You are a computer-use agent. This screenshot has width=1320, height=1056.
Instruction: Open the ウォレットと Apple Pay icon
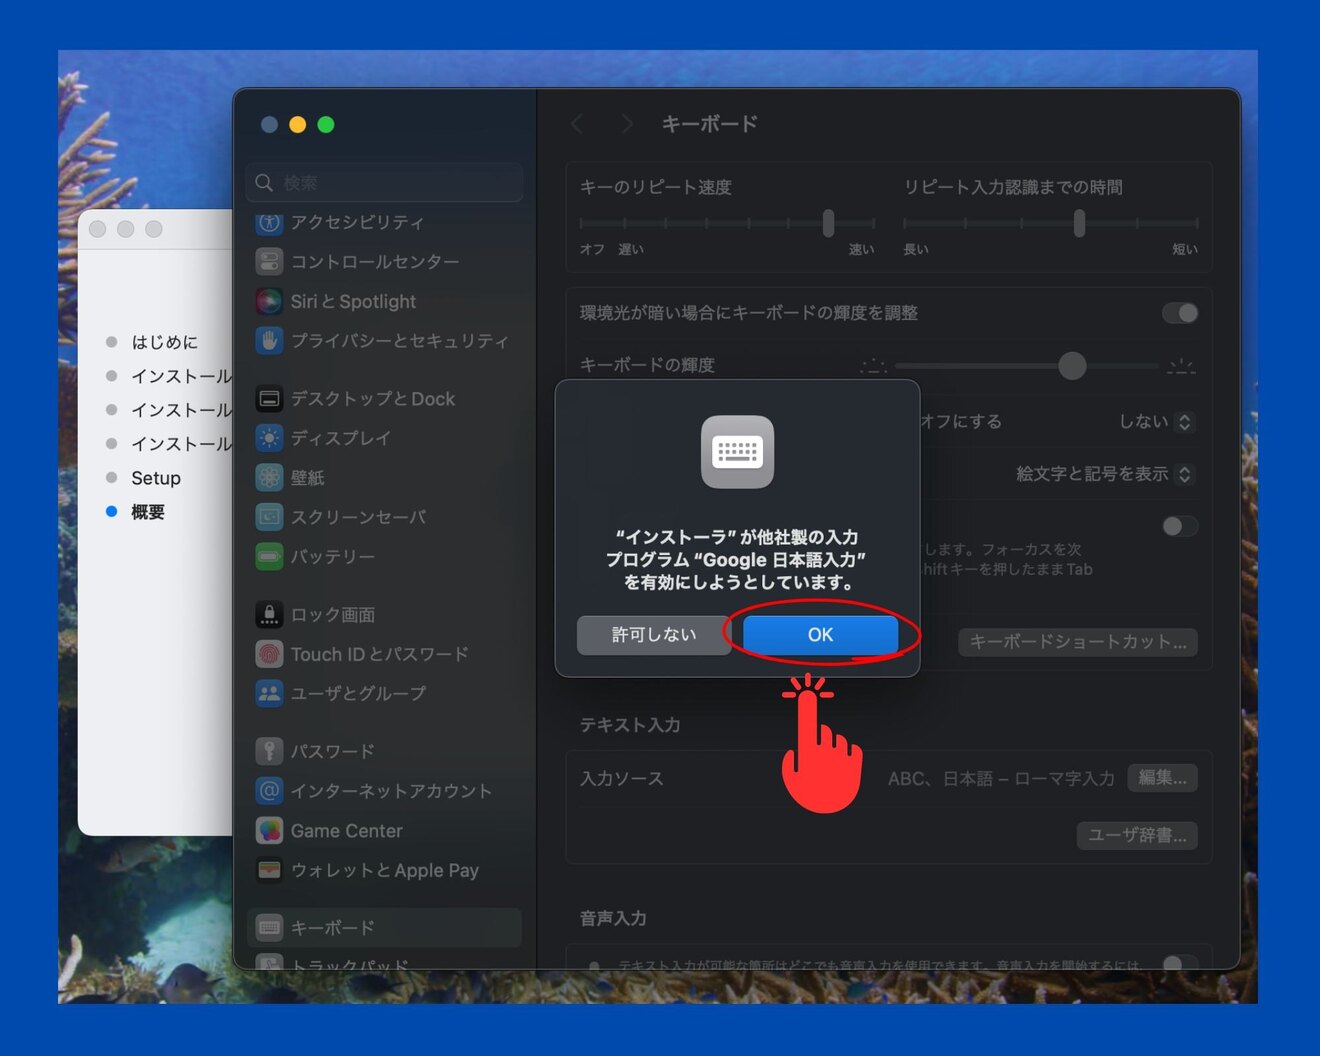pos(269,870)
